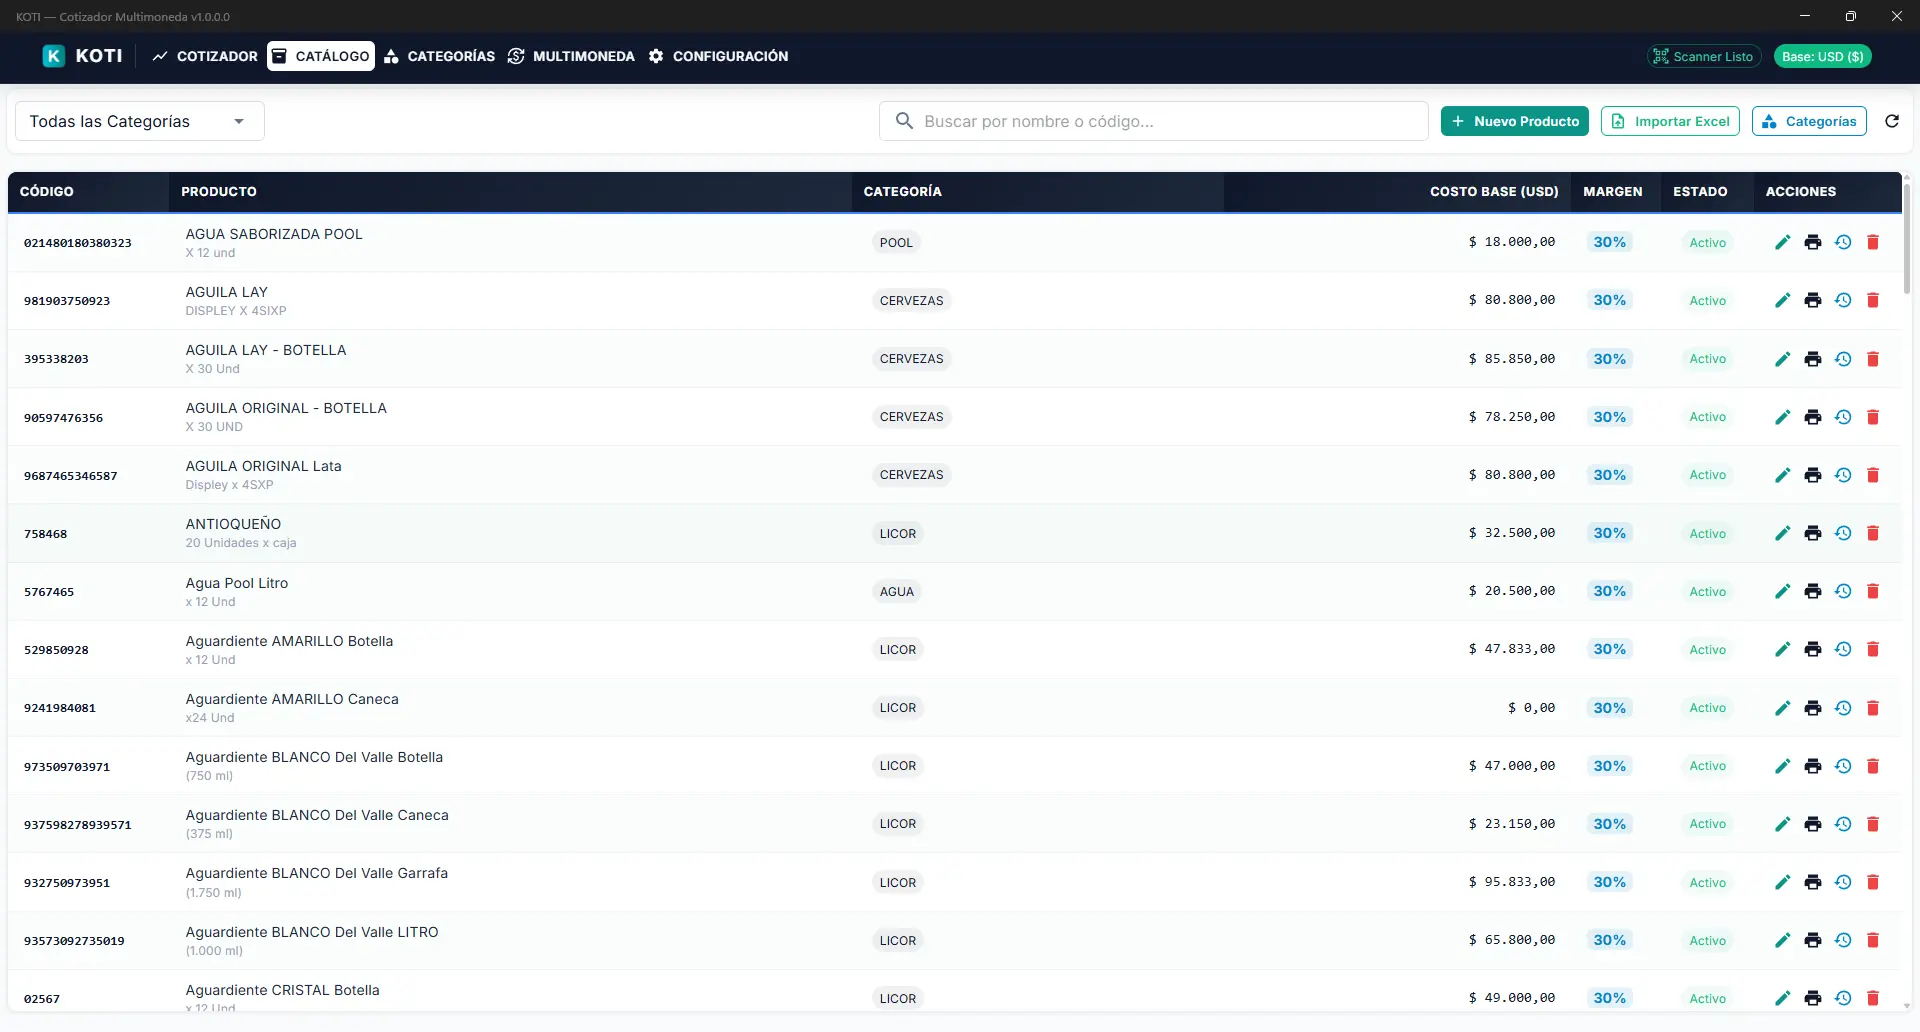Open the CATEGORÍAS tab
Viewport: 1920px width, 1032px height.
coord(440,56)
